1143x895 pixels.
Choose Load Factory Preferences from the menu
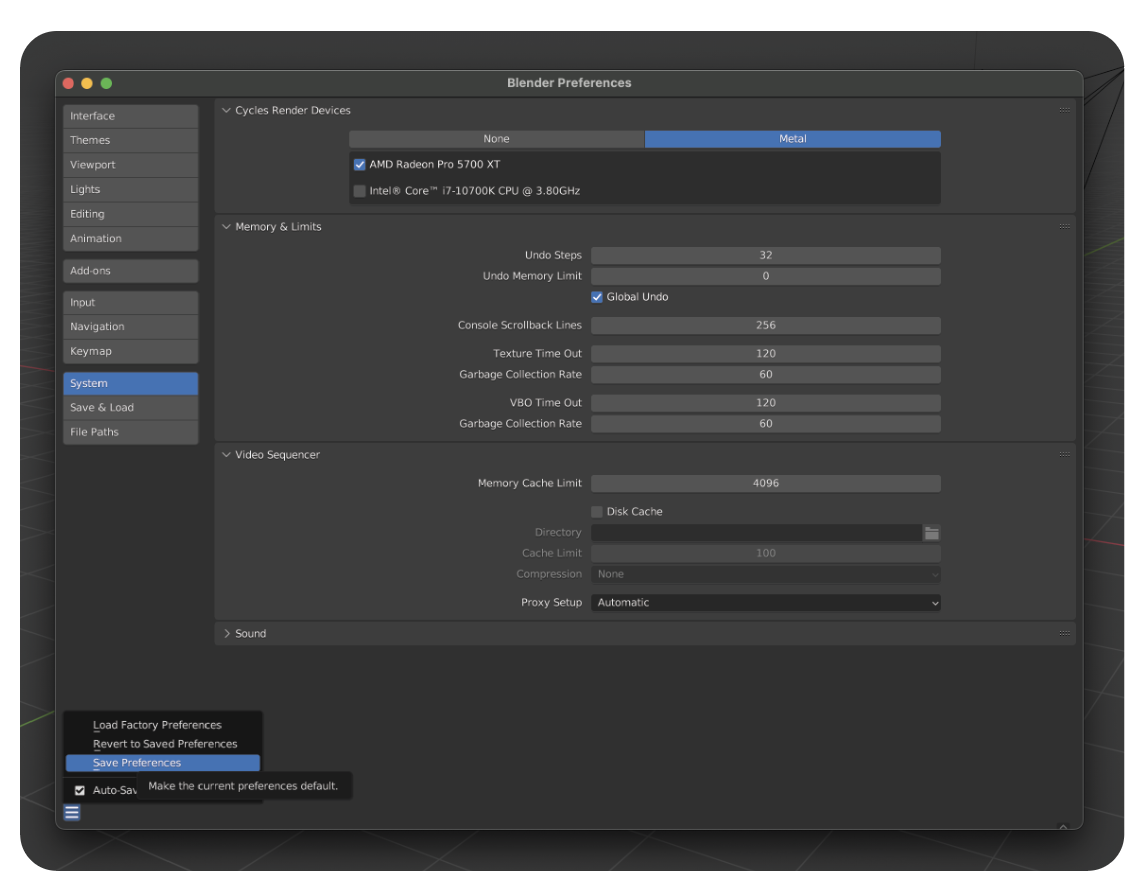163,725
